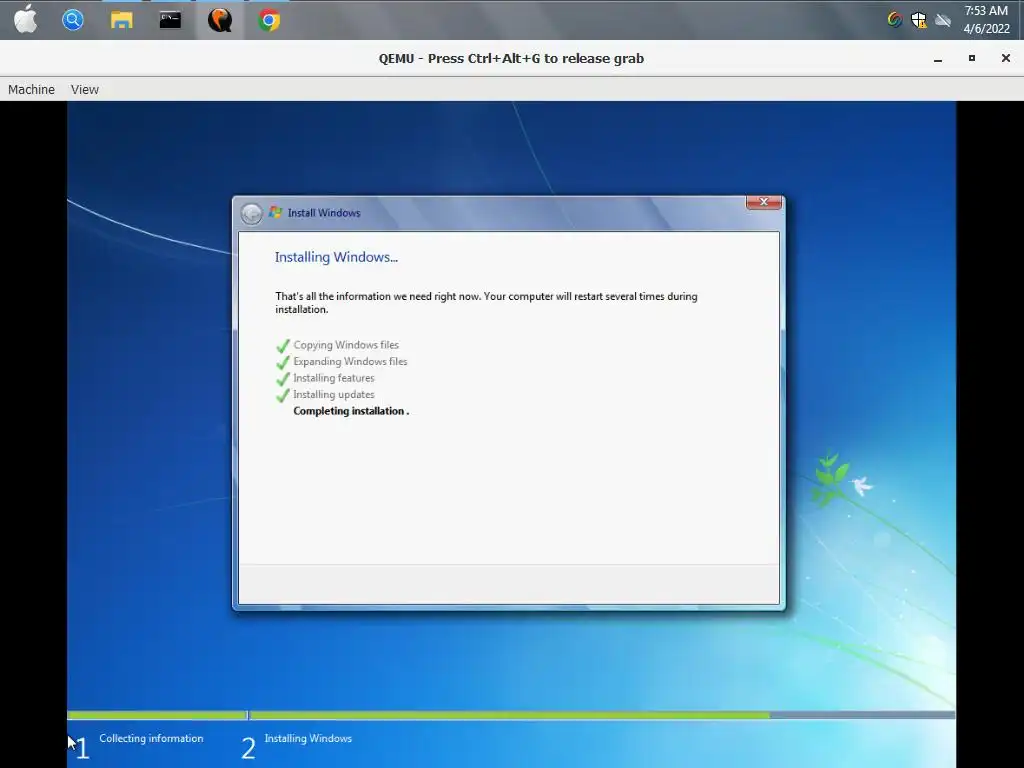This screenshot has height=768, width=1024.
Task: Close the Install Windows dialog
Action: click(x=763, y=202)
